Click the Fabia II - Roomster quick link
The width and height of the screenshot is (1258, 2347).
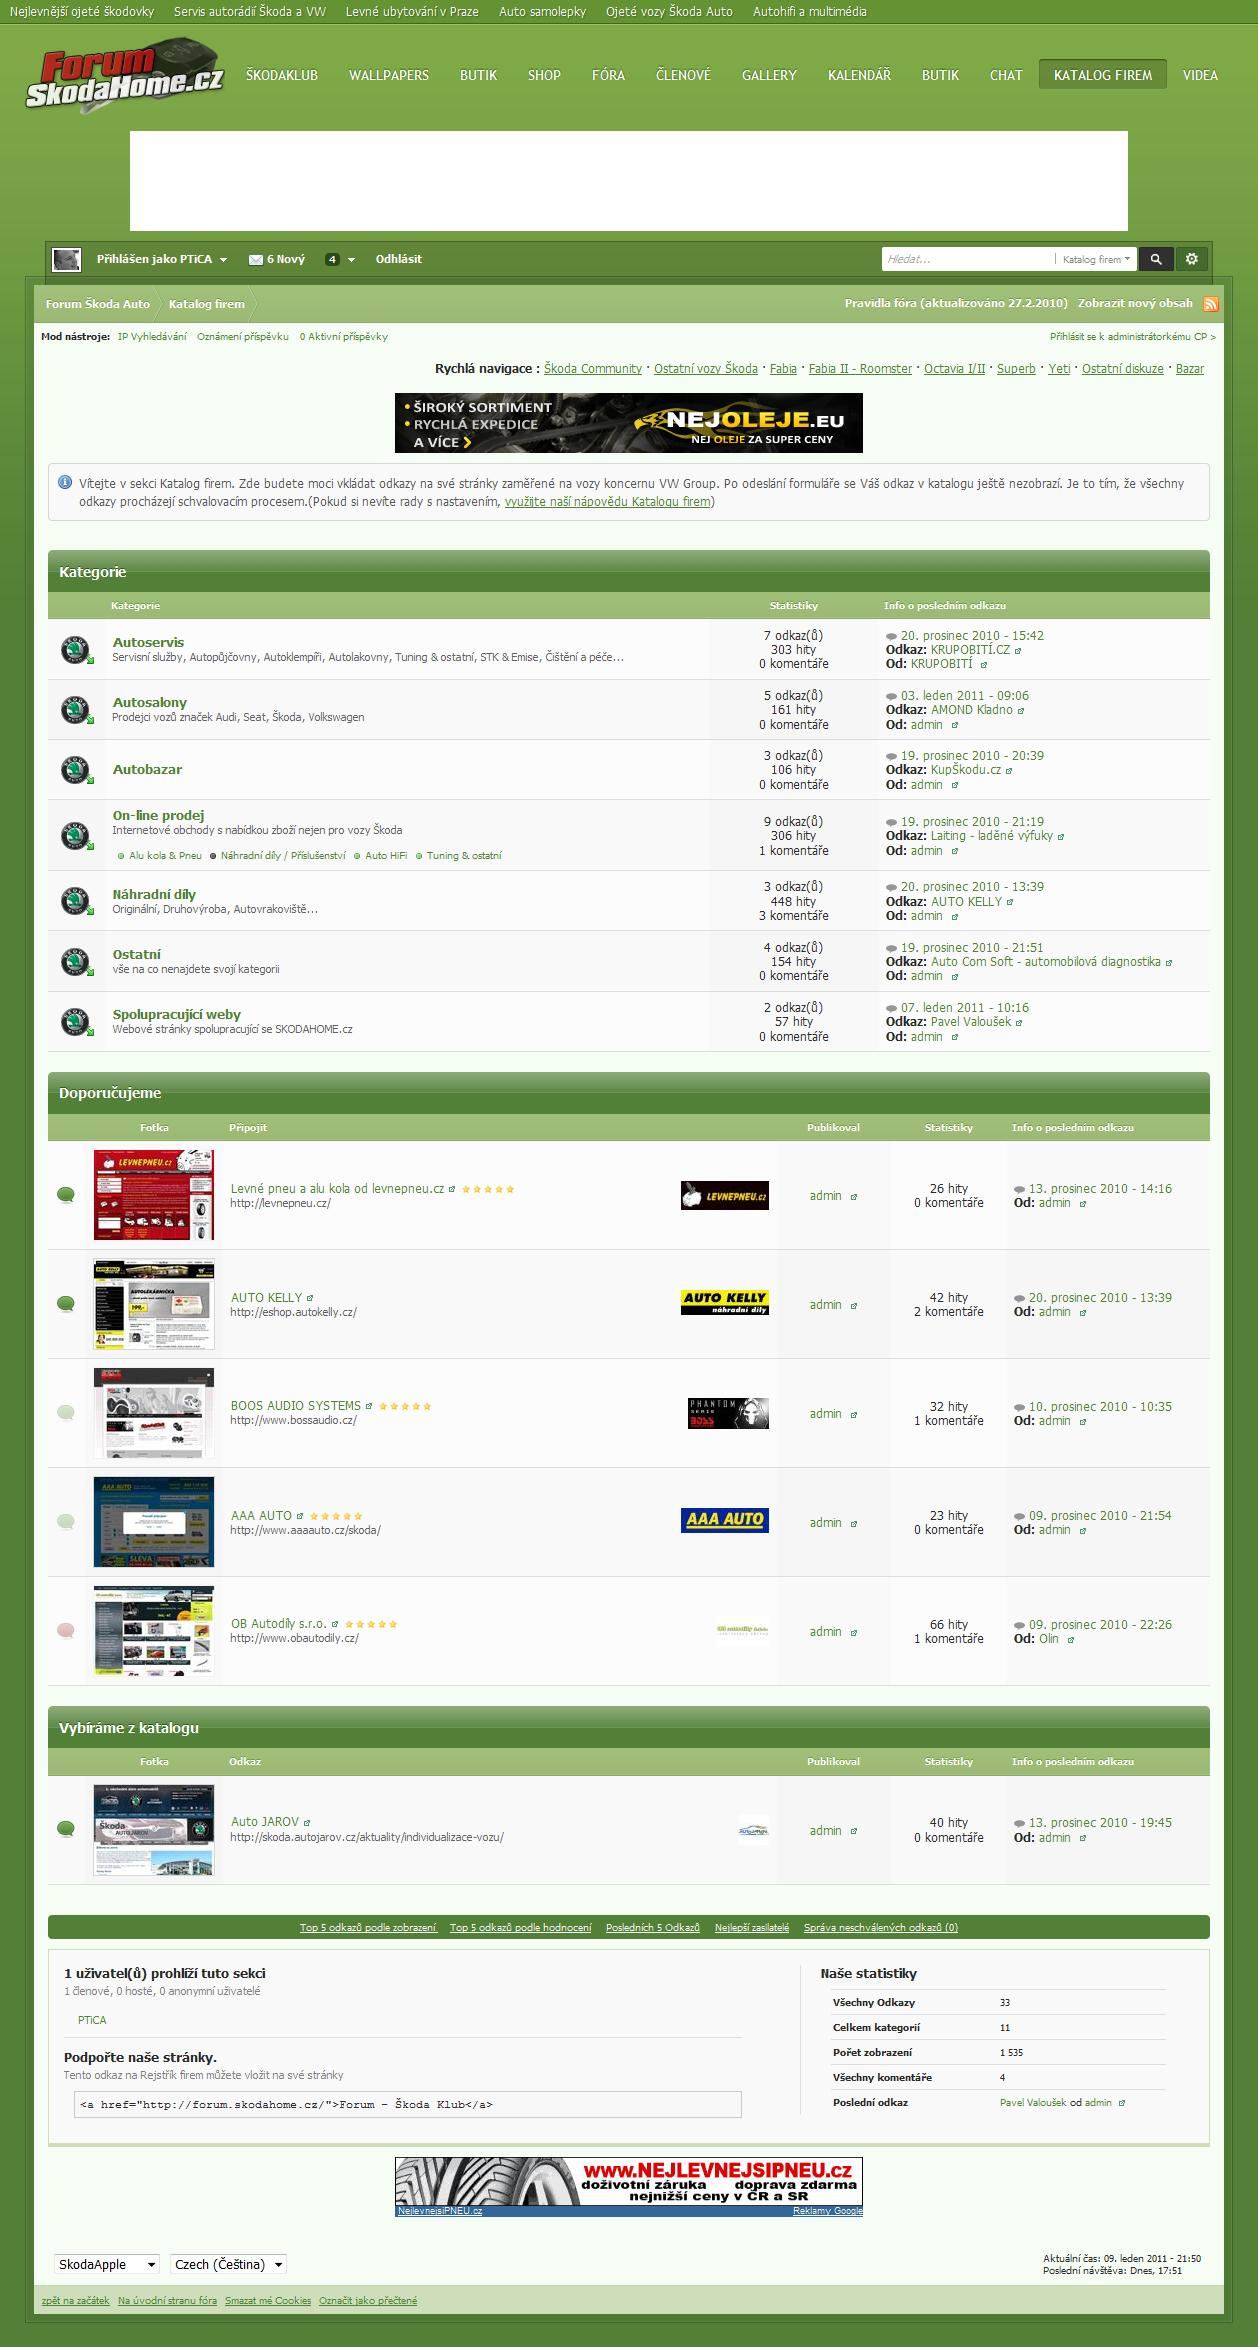pyautogui.click(x=860, y=369)
